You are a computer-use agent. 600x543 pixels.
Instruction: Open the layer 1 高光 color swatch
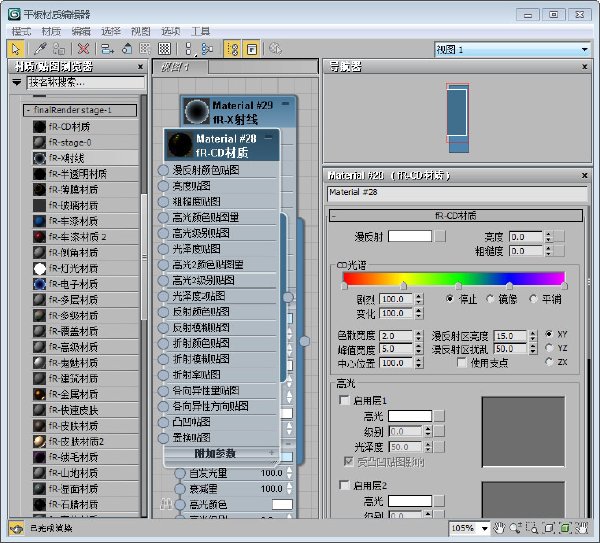[410, 416]
